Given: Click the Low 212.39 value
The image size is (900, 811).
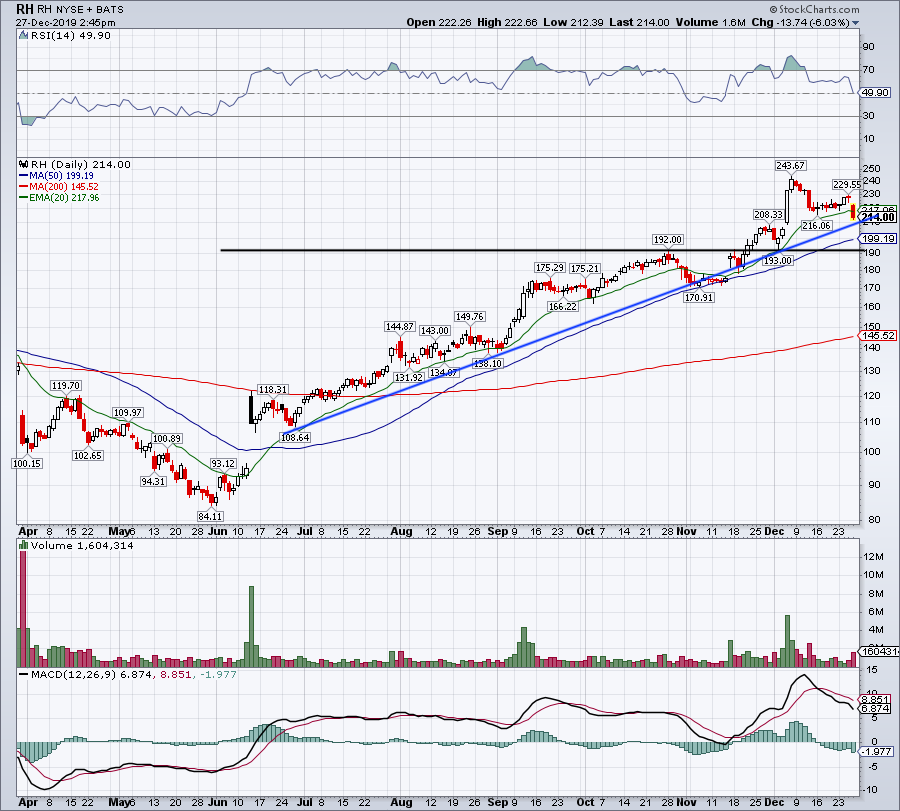Looking at the screenshot, I should [x=573, y=22].
